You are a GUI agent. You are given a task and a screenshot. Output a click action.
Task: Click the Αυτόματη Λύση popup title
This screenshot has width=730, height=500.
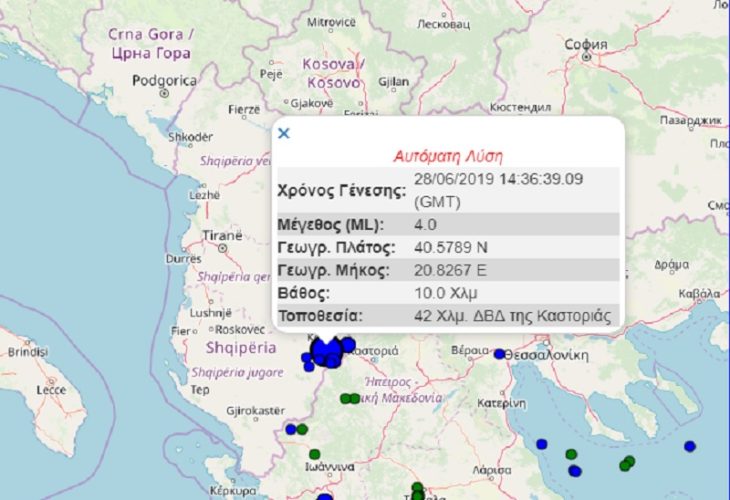[446, 156]
